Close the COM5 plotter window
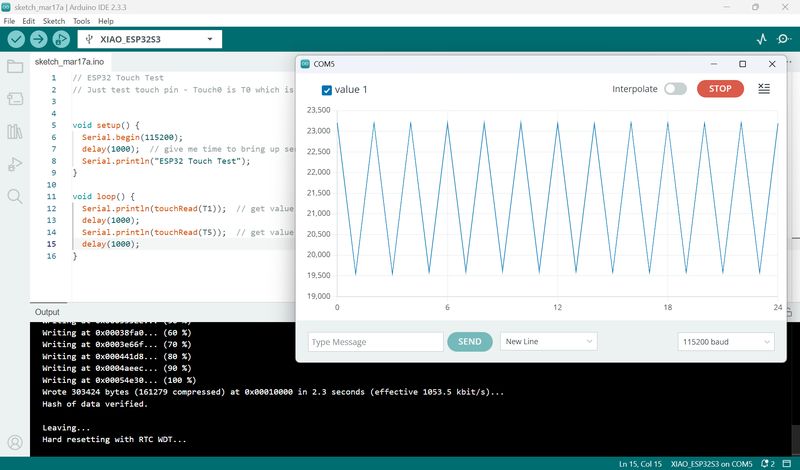 [x=772, y=64]
